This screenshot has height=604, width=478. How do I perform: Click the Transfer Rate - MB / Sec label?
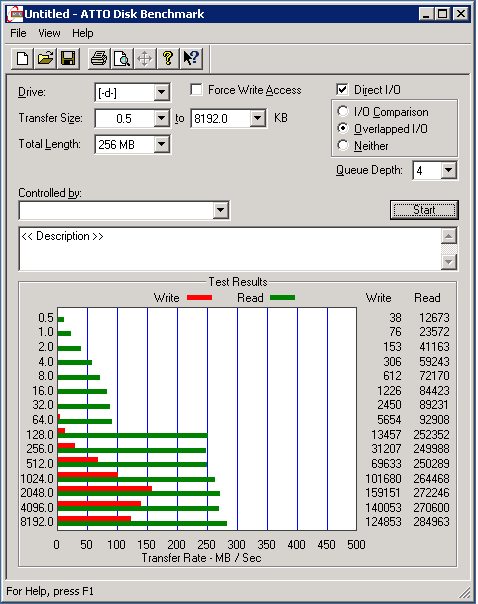tap(201, 558)
